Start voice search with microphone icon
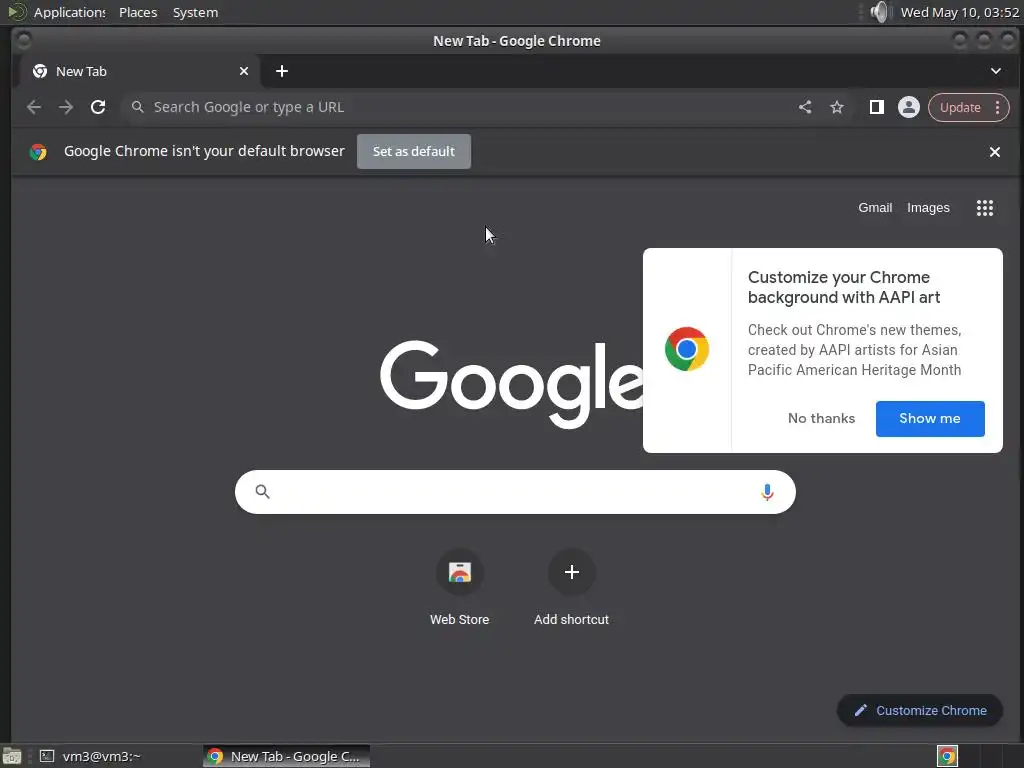This screenshot has width=1024, height=768. pyautogui.click(x=767, y=492)
